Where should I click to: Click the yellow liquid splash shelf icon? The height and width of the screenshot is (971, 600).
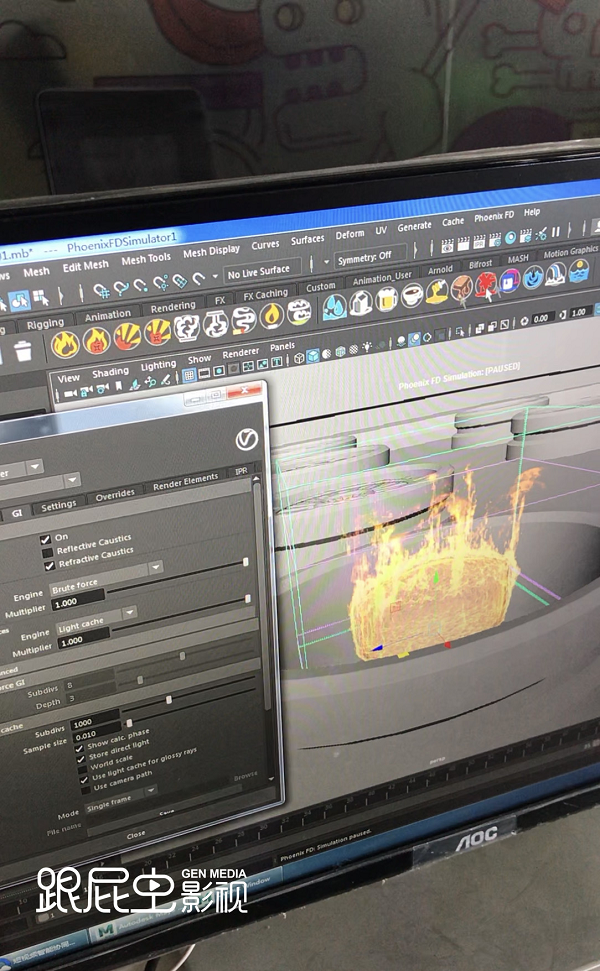click(x=437, y=292)
